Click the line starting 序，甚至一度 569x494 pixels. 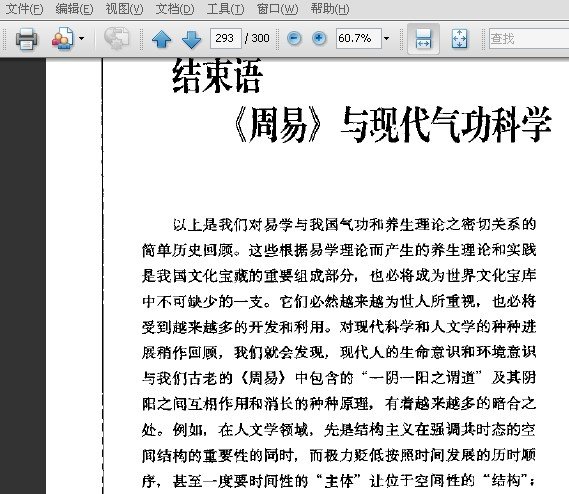[x=339, y=481]
